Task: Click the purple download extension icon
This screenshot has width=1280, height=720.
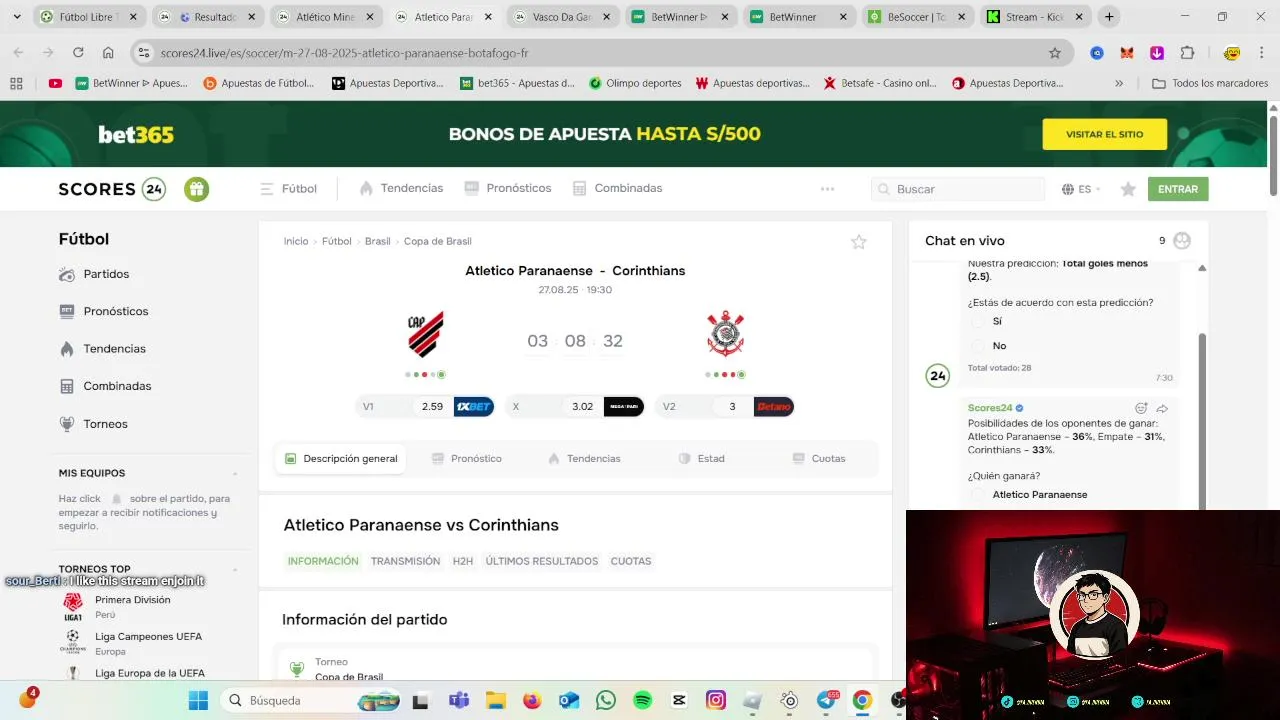Action: pos(1157,53)
